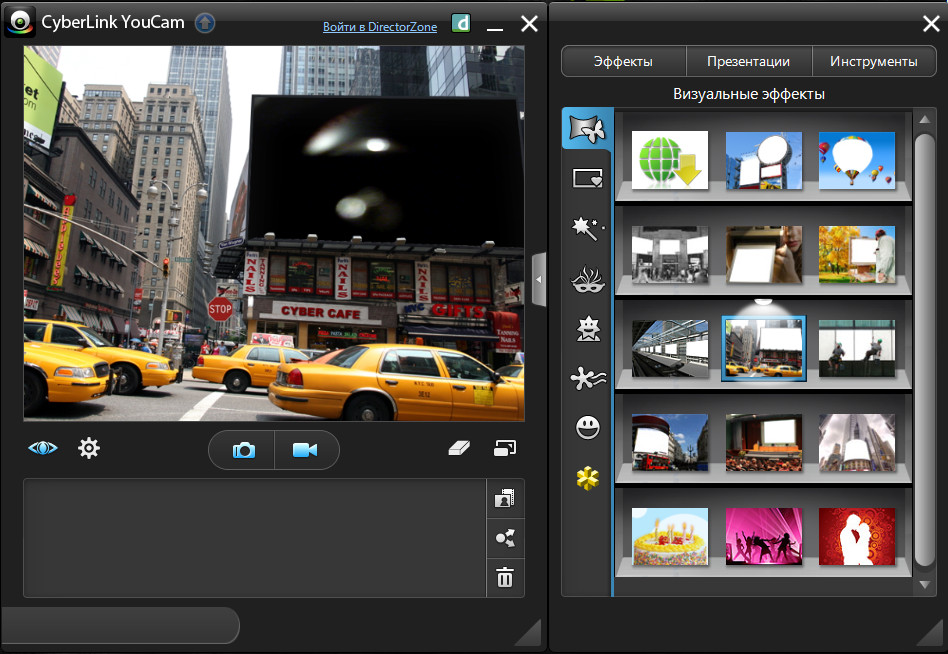Open the settings gear
This screenshot has width=948, height=654.
coord(89,448)
